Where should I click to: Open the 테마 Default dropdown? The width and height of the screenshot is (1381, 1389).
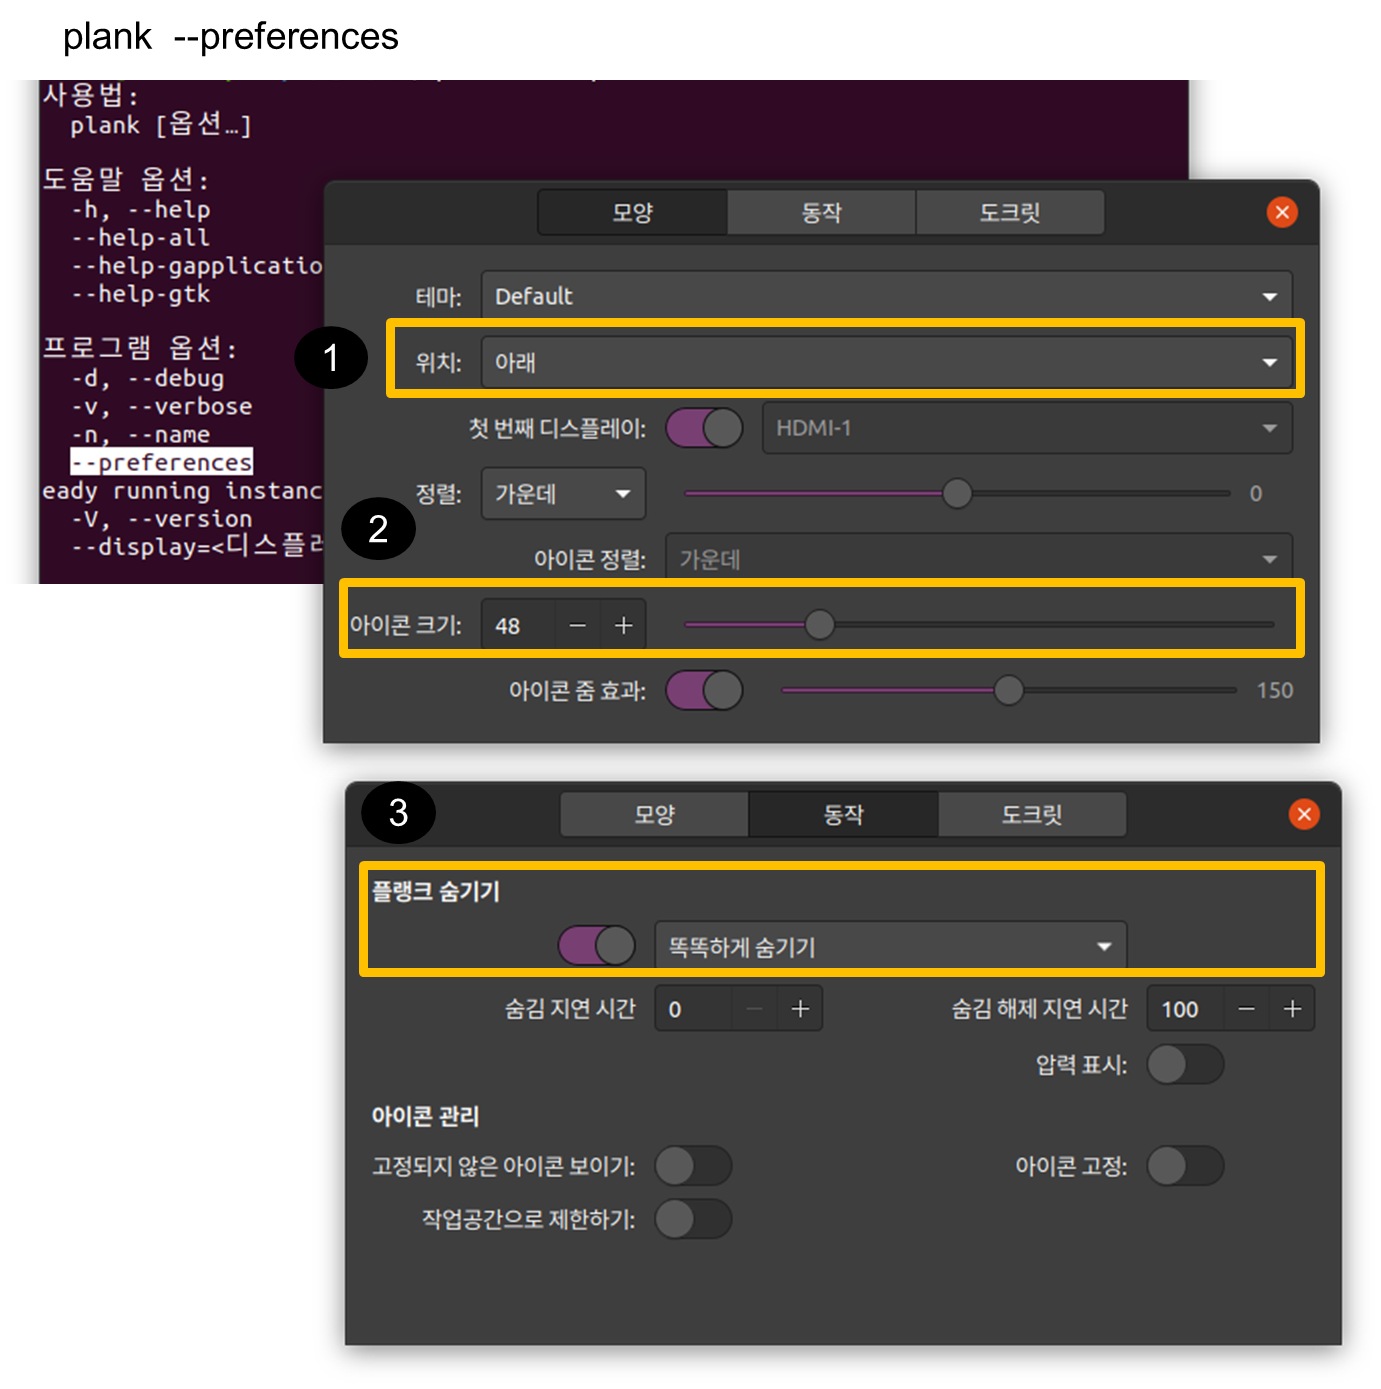pos(886,296)
